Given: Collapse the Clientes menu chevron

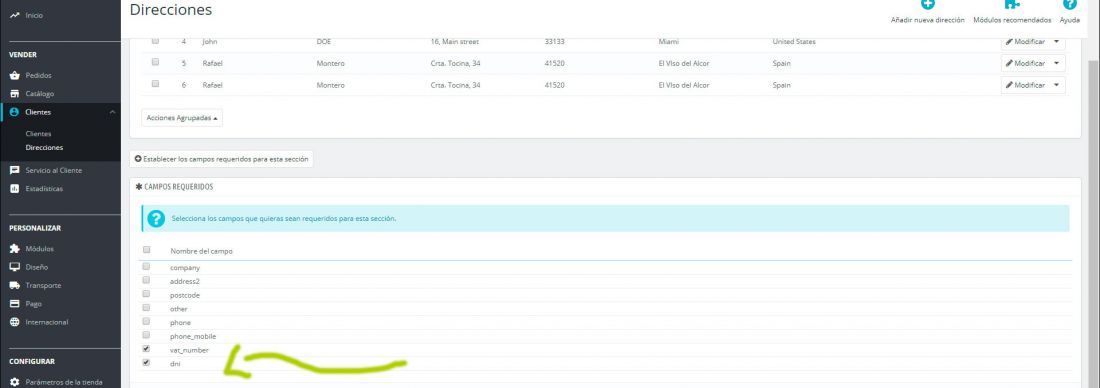Looking at the screenshot, I should (112, 112).
